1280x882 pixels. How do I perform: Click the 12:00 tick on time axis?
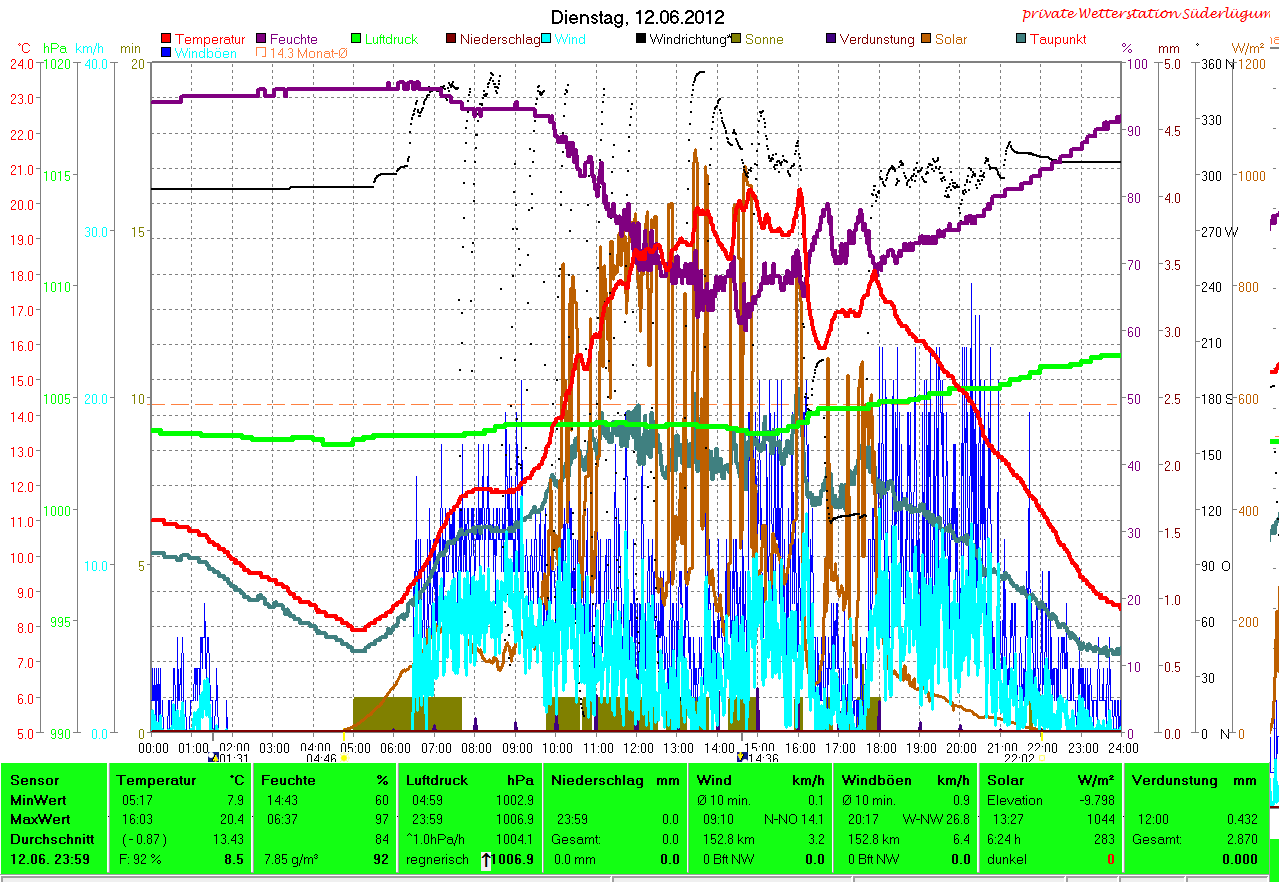pos(637,747)
